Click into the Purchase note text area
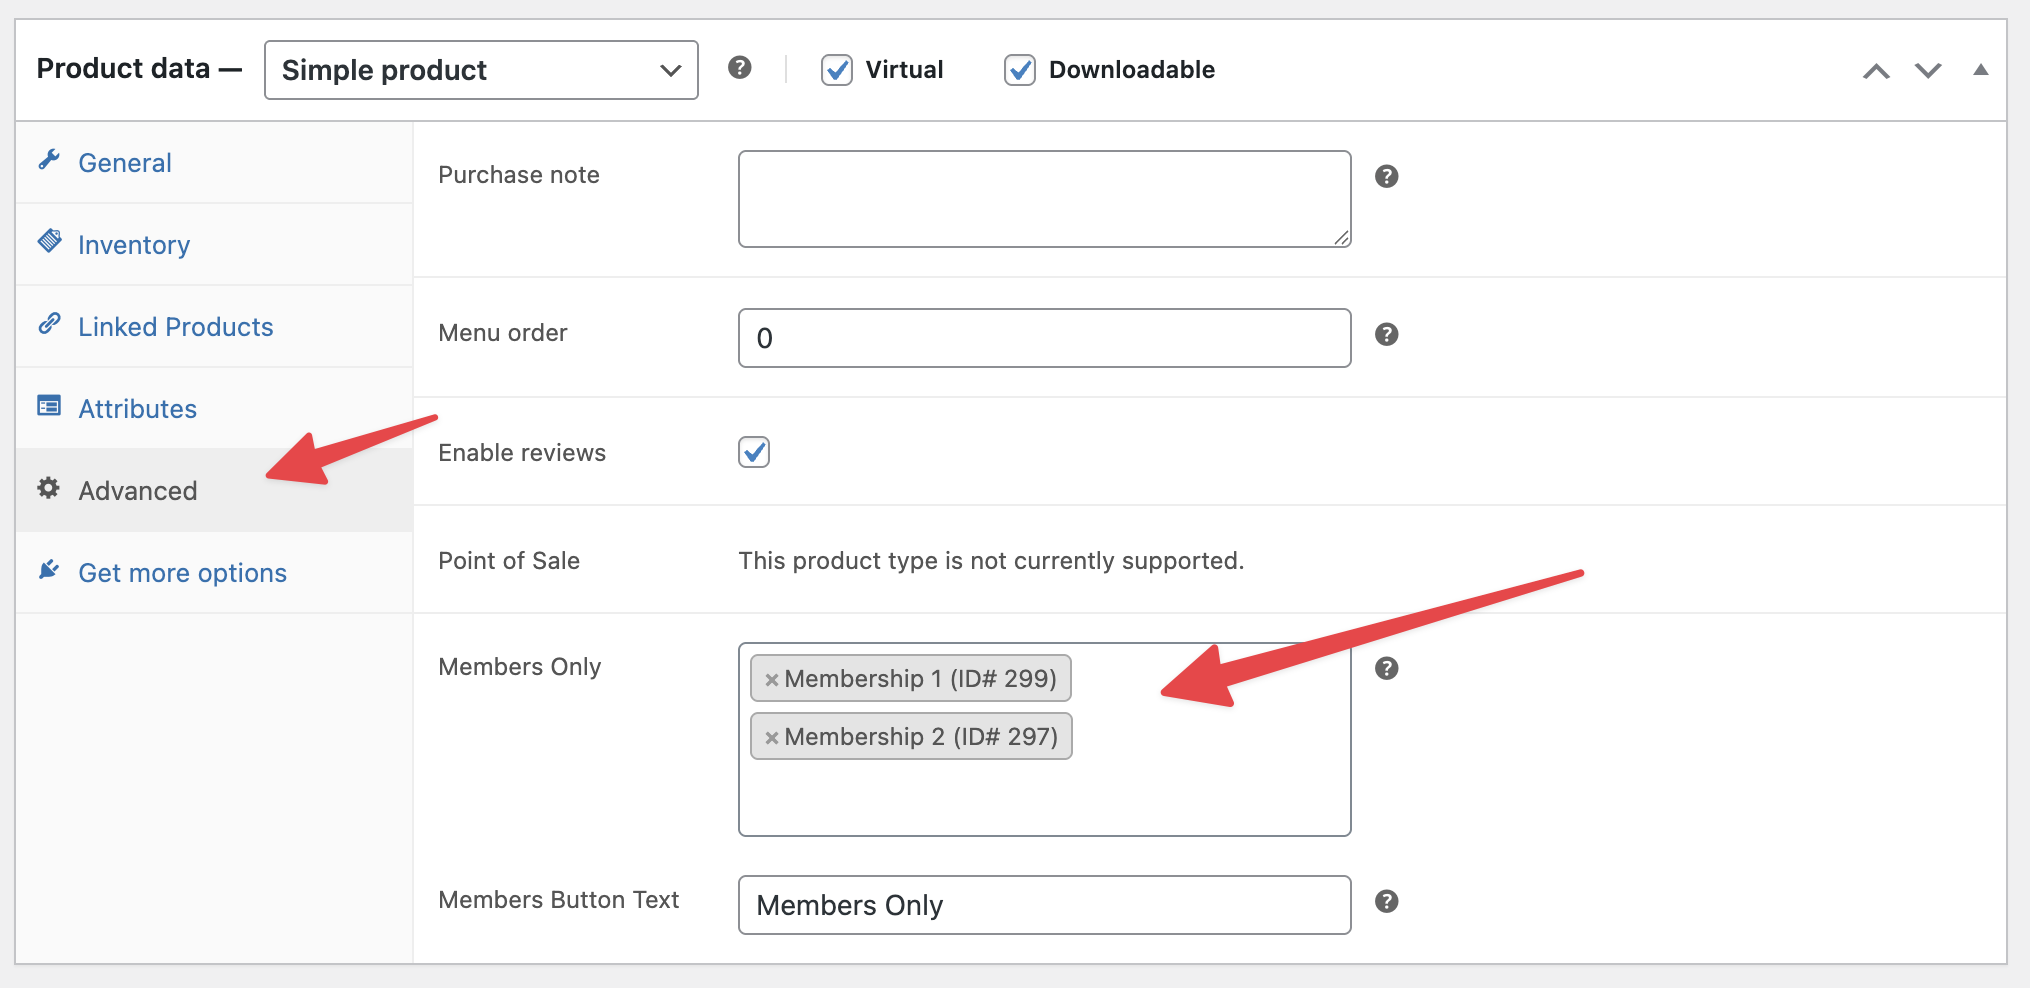The width and height of the screenshot is (2030, 988). coord(1044,199)
